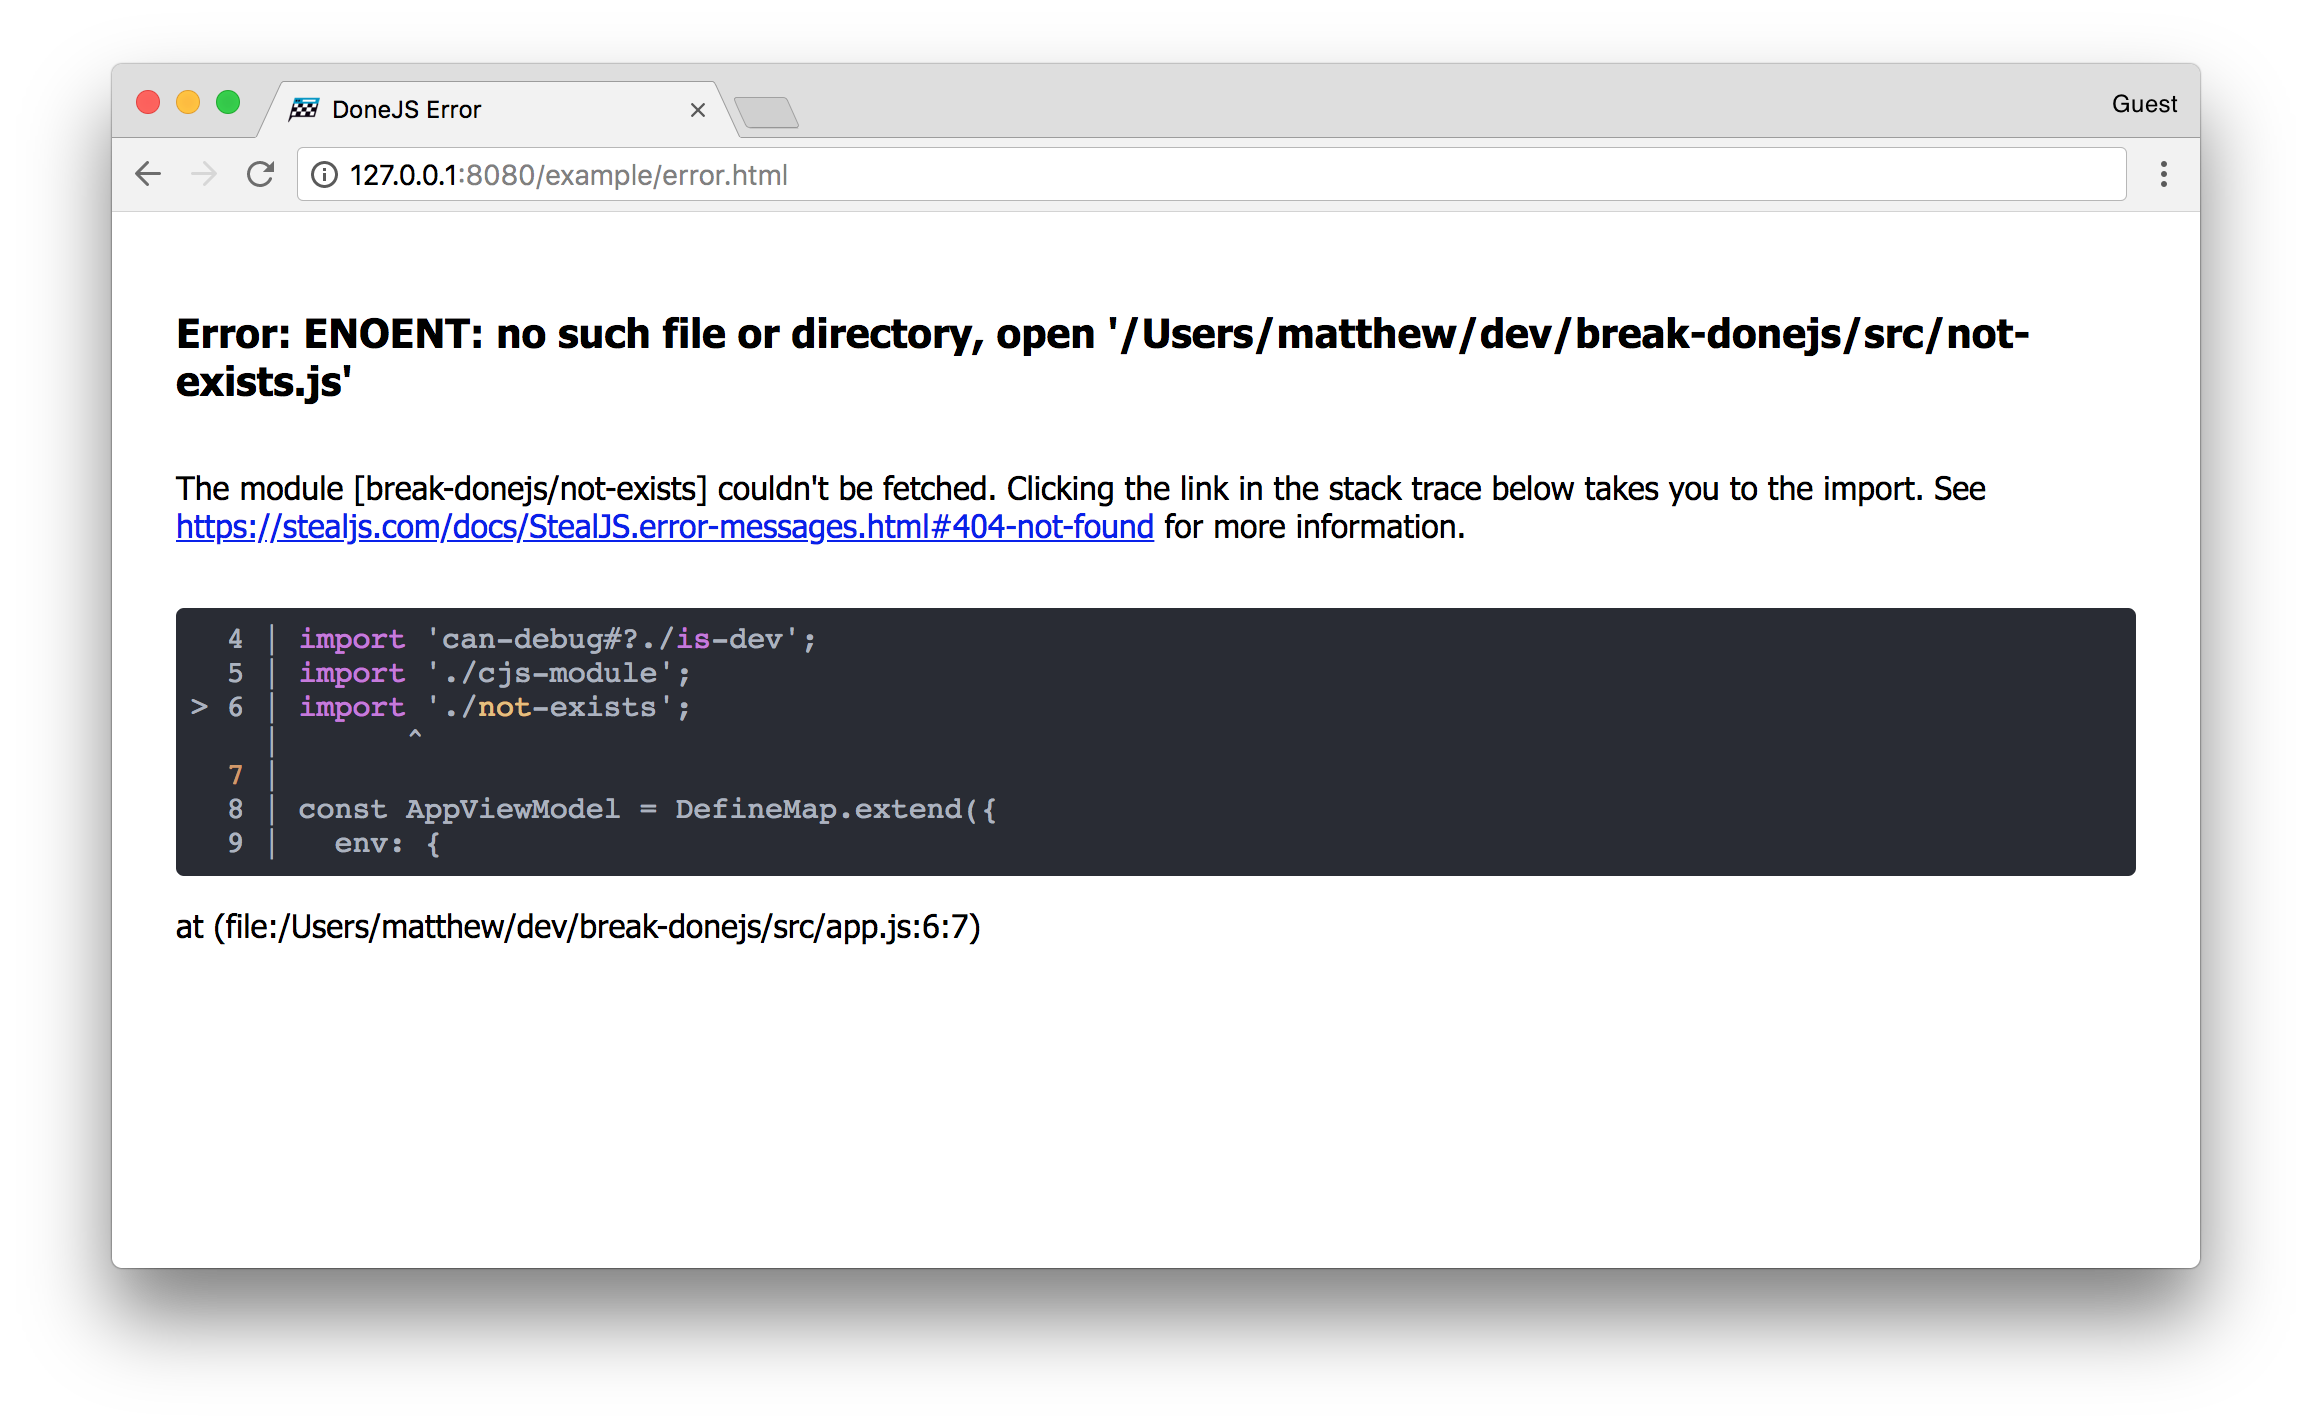The width and height of the screenshot is (2312, 1428).
Task: Click the '>' error line marker
Action: pos(200,707)
